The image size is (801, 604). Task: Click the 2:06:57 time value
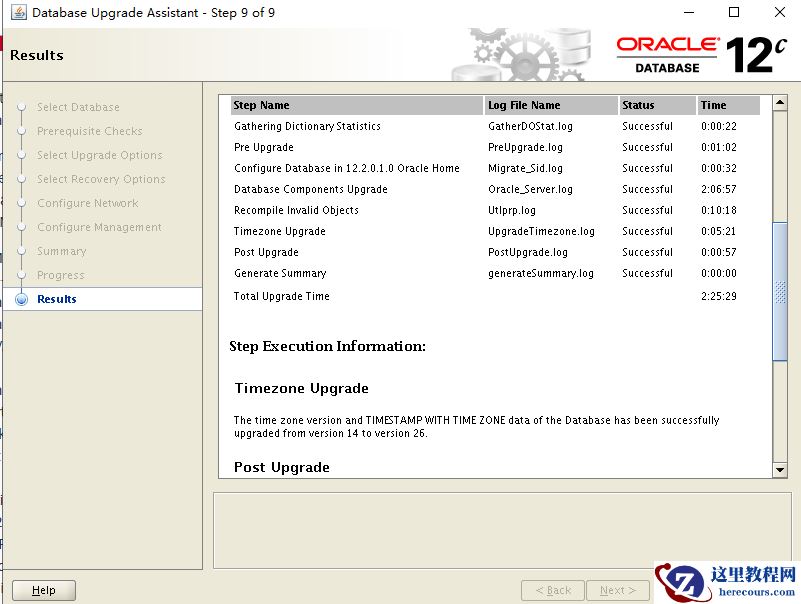(x=718, y=189)
